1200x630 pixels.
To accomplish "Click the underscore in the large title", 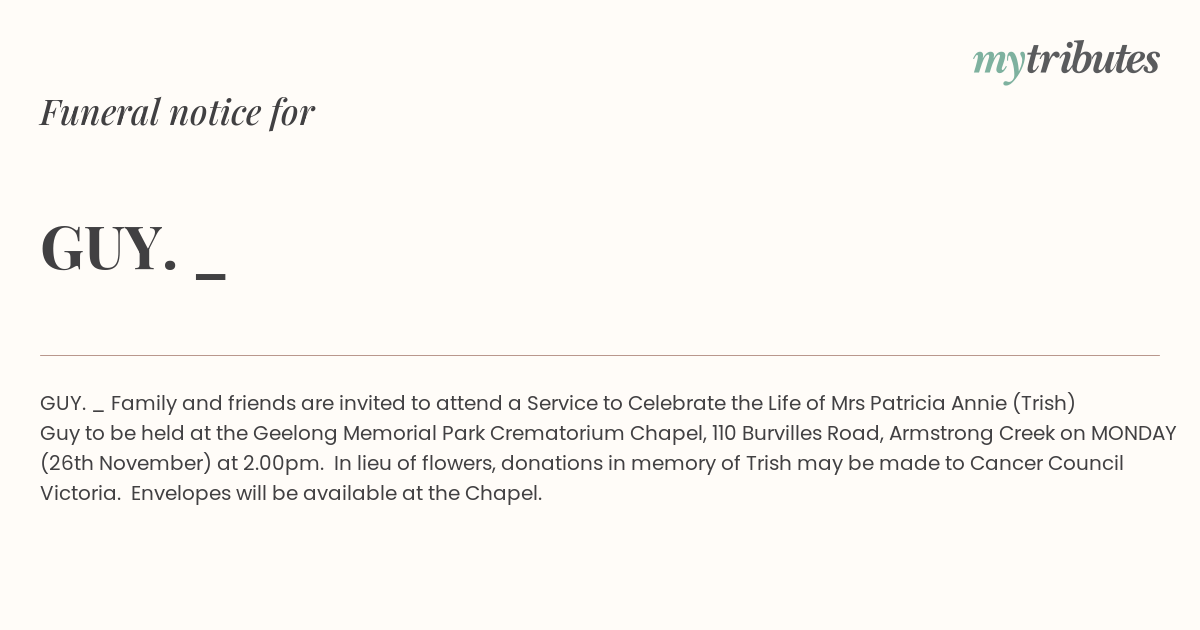I will tap(211, 275).
